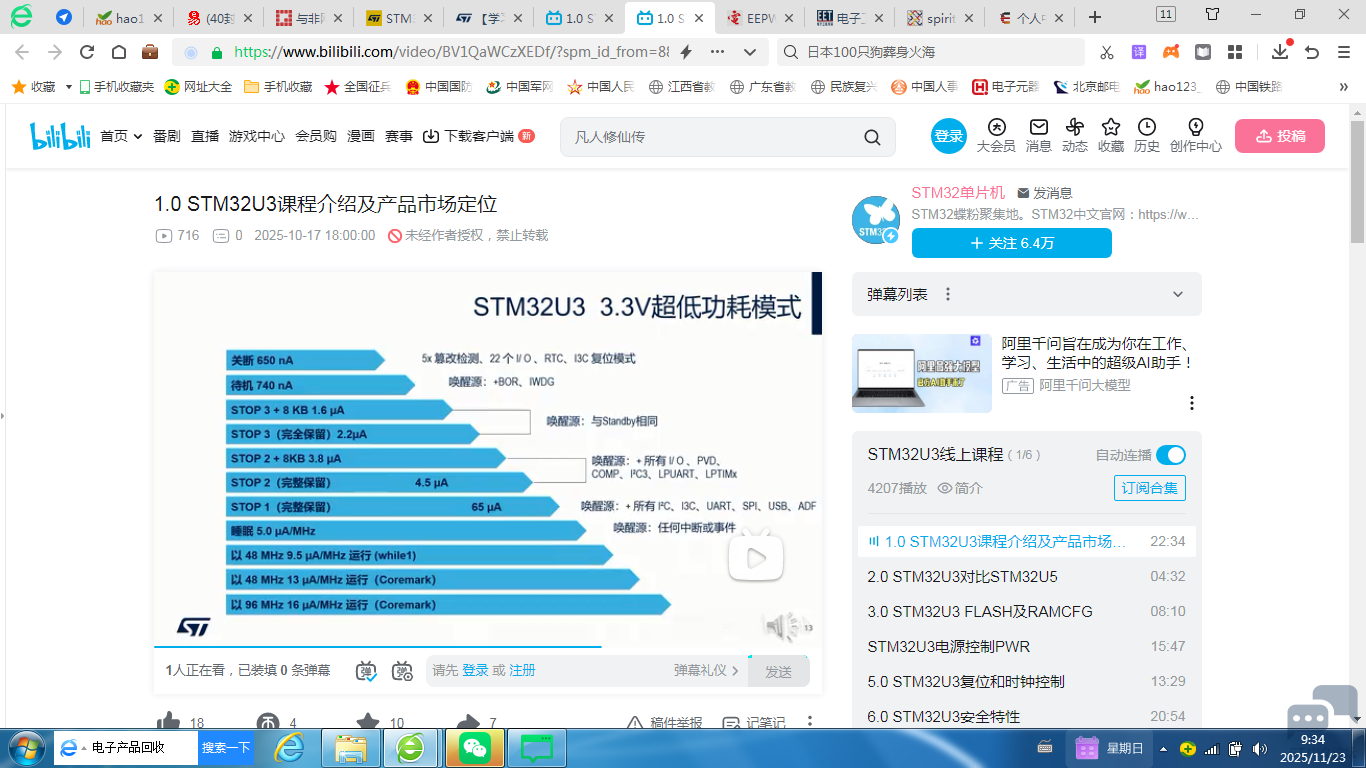This screenshot has width=1366, height=768.
Task: Open danmaku settings icon beside the danmaku toggle
Action: [402, 671]
